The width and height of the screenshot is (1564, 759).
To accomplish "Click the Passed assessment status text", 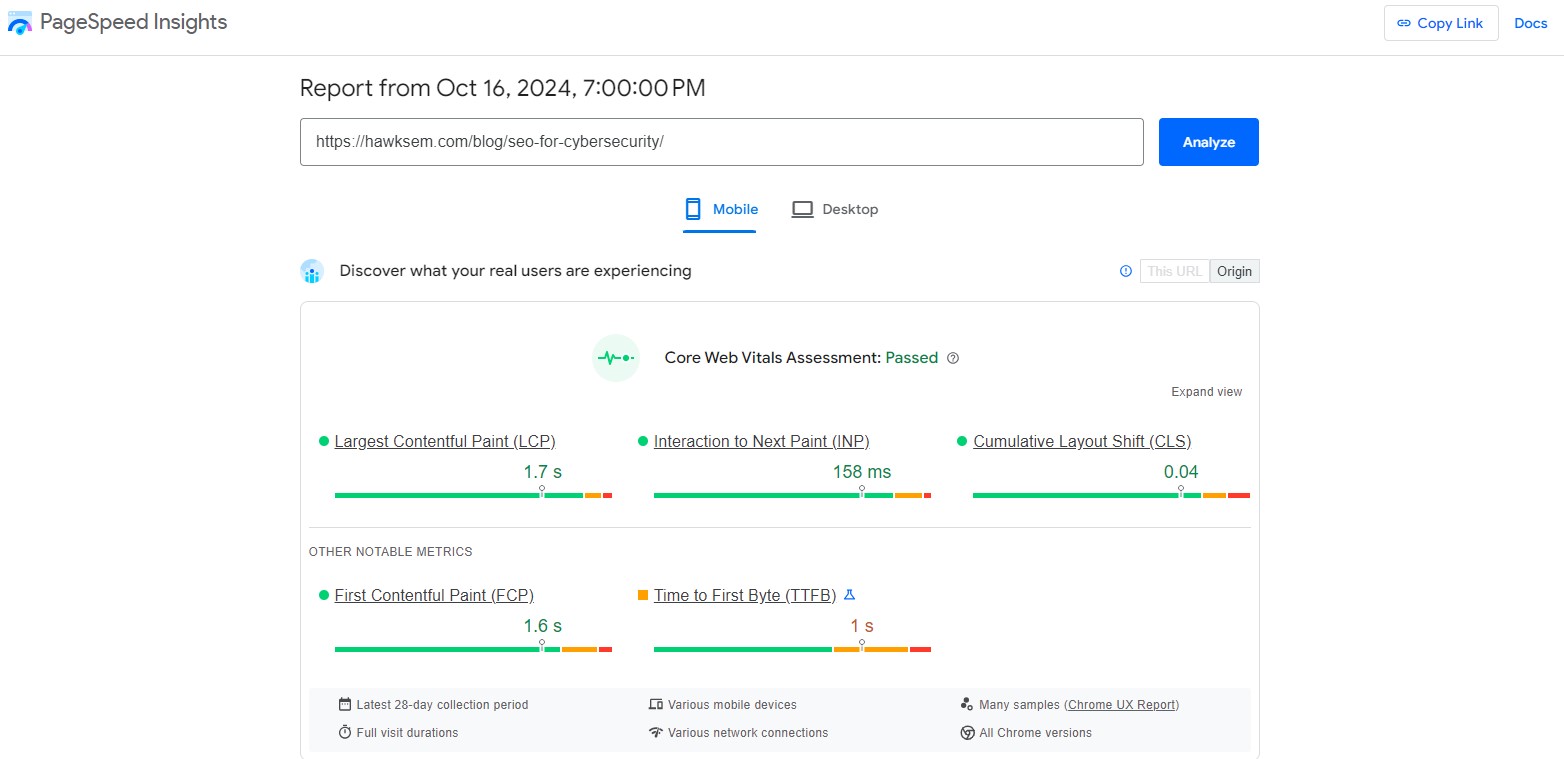I will [912, 358].
